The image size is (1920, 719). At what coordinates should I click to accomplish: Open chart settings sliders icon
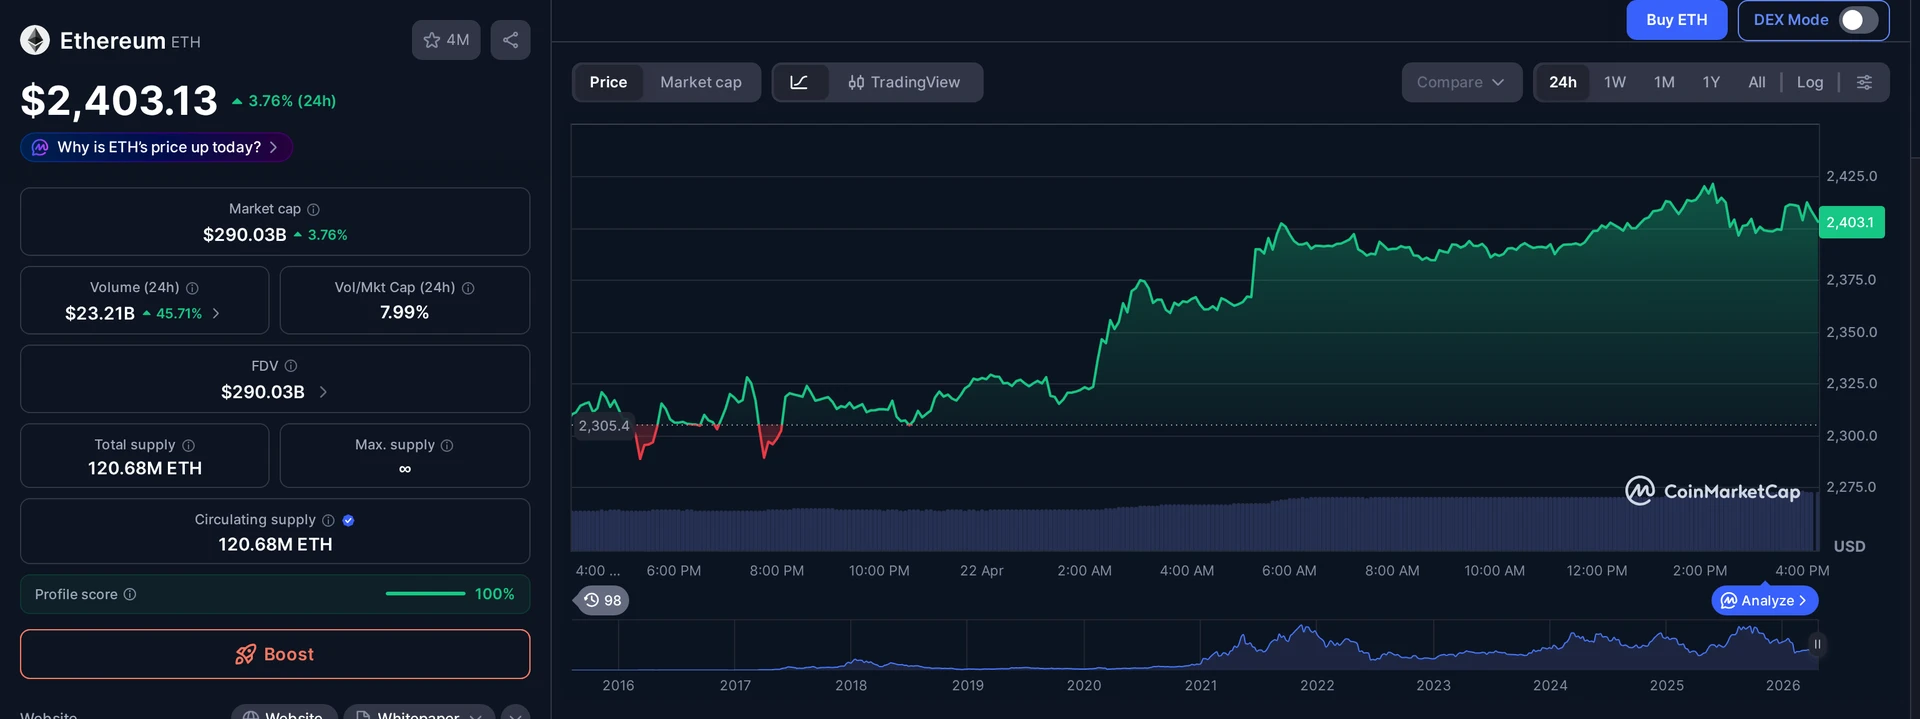pos(1864,82)
